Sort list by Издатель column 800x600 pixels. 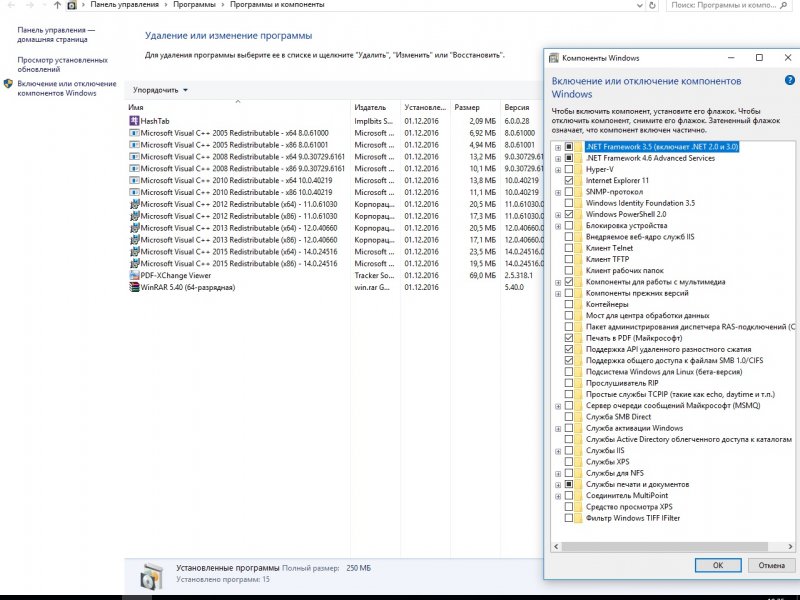click(x=375, y=108)
